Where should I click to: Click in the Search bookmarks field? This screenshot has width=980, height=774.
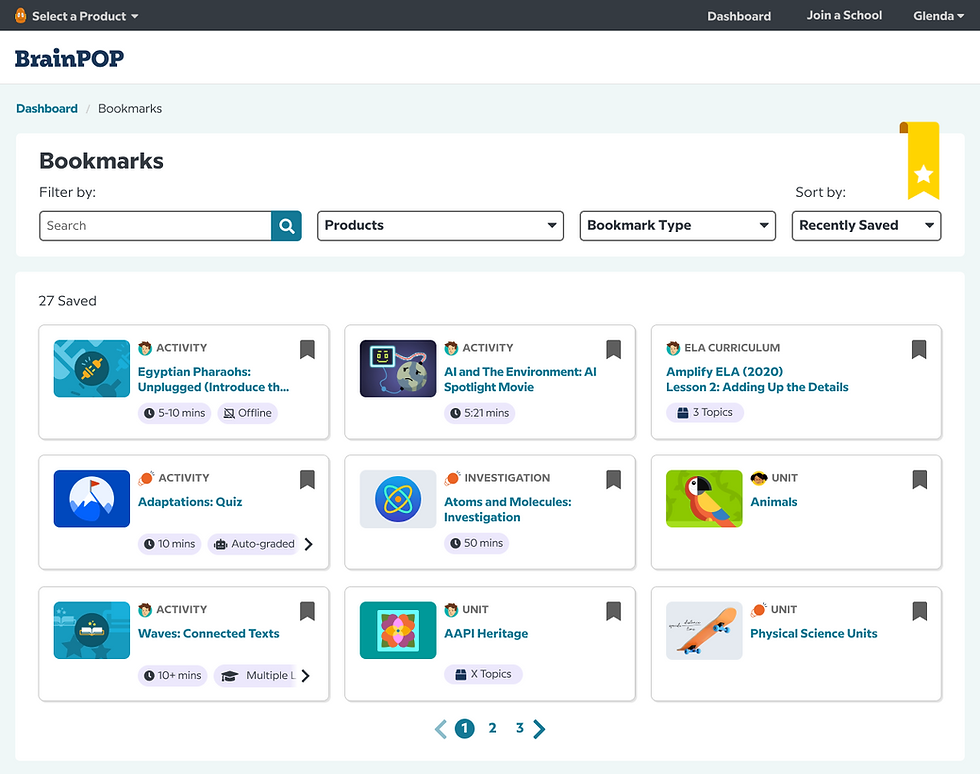[155, 226]
